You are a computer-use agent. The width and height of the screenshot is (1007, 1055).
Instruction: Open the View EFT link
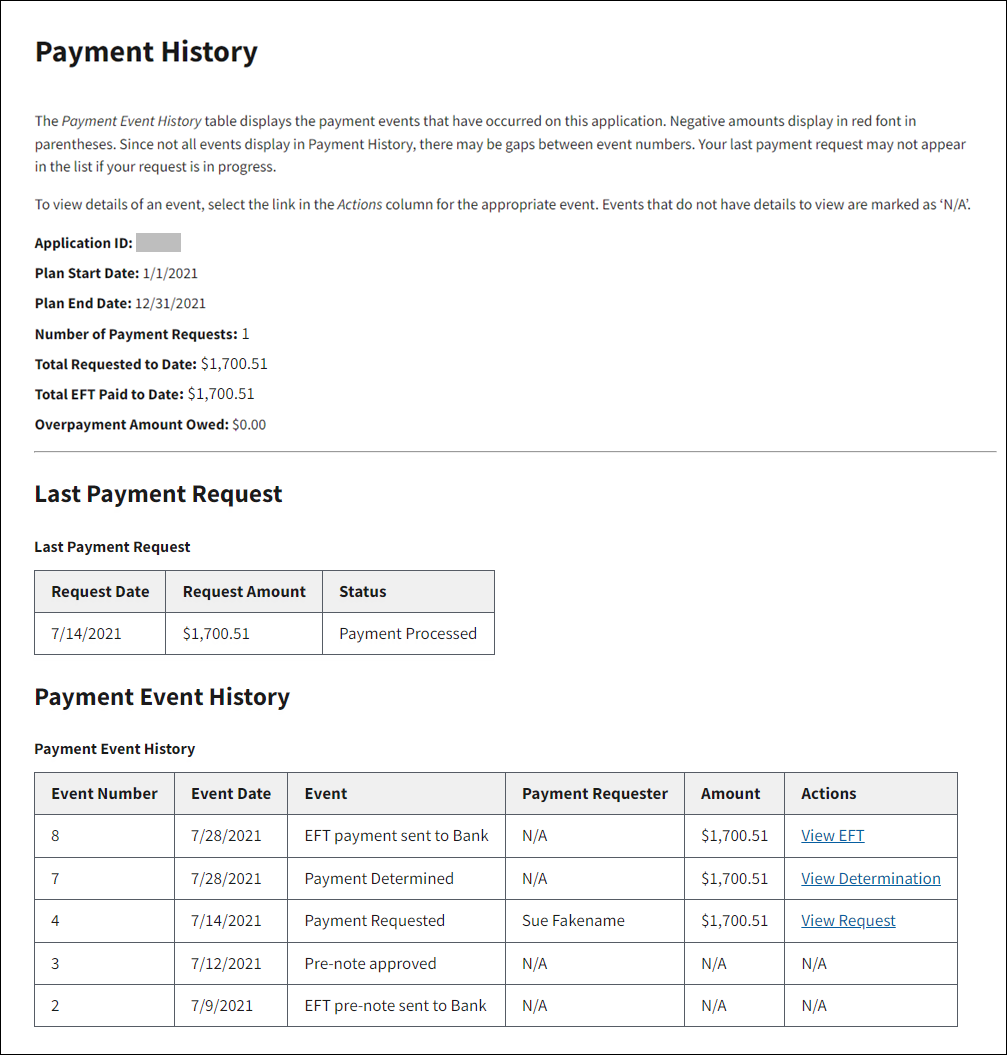(832, 836)
